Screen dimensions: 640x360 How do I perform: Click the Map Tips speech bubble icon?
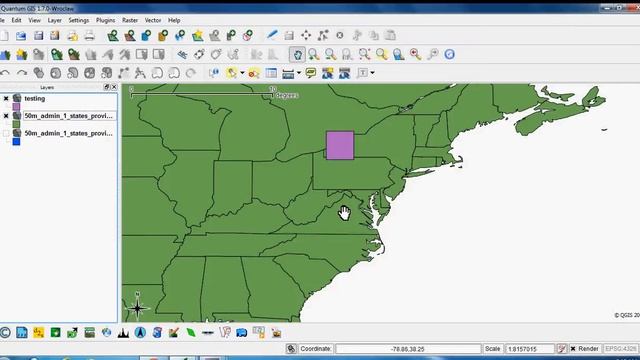[x=311, y=73]
